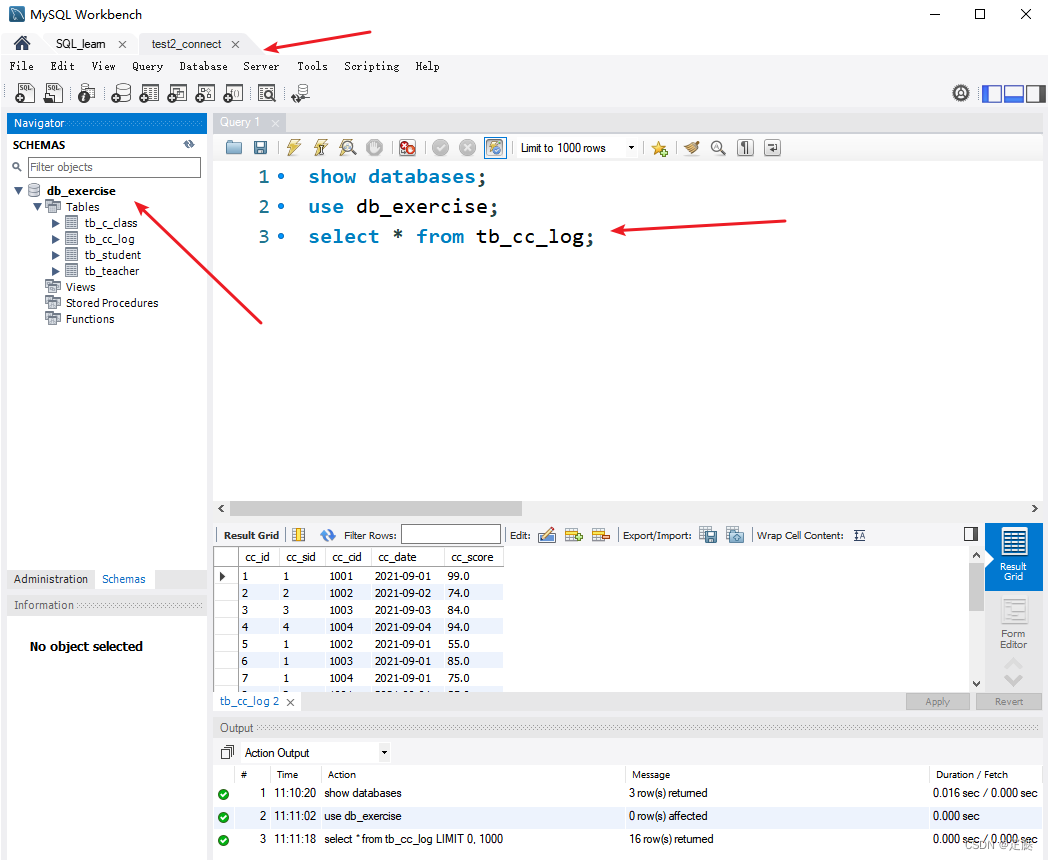Expand the tb_student table

56,255
